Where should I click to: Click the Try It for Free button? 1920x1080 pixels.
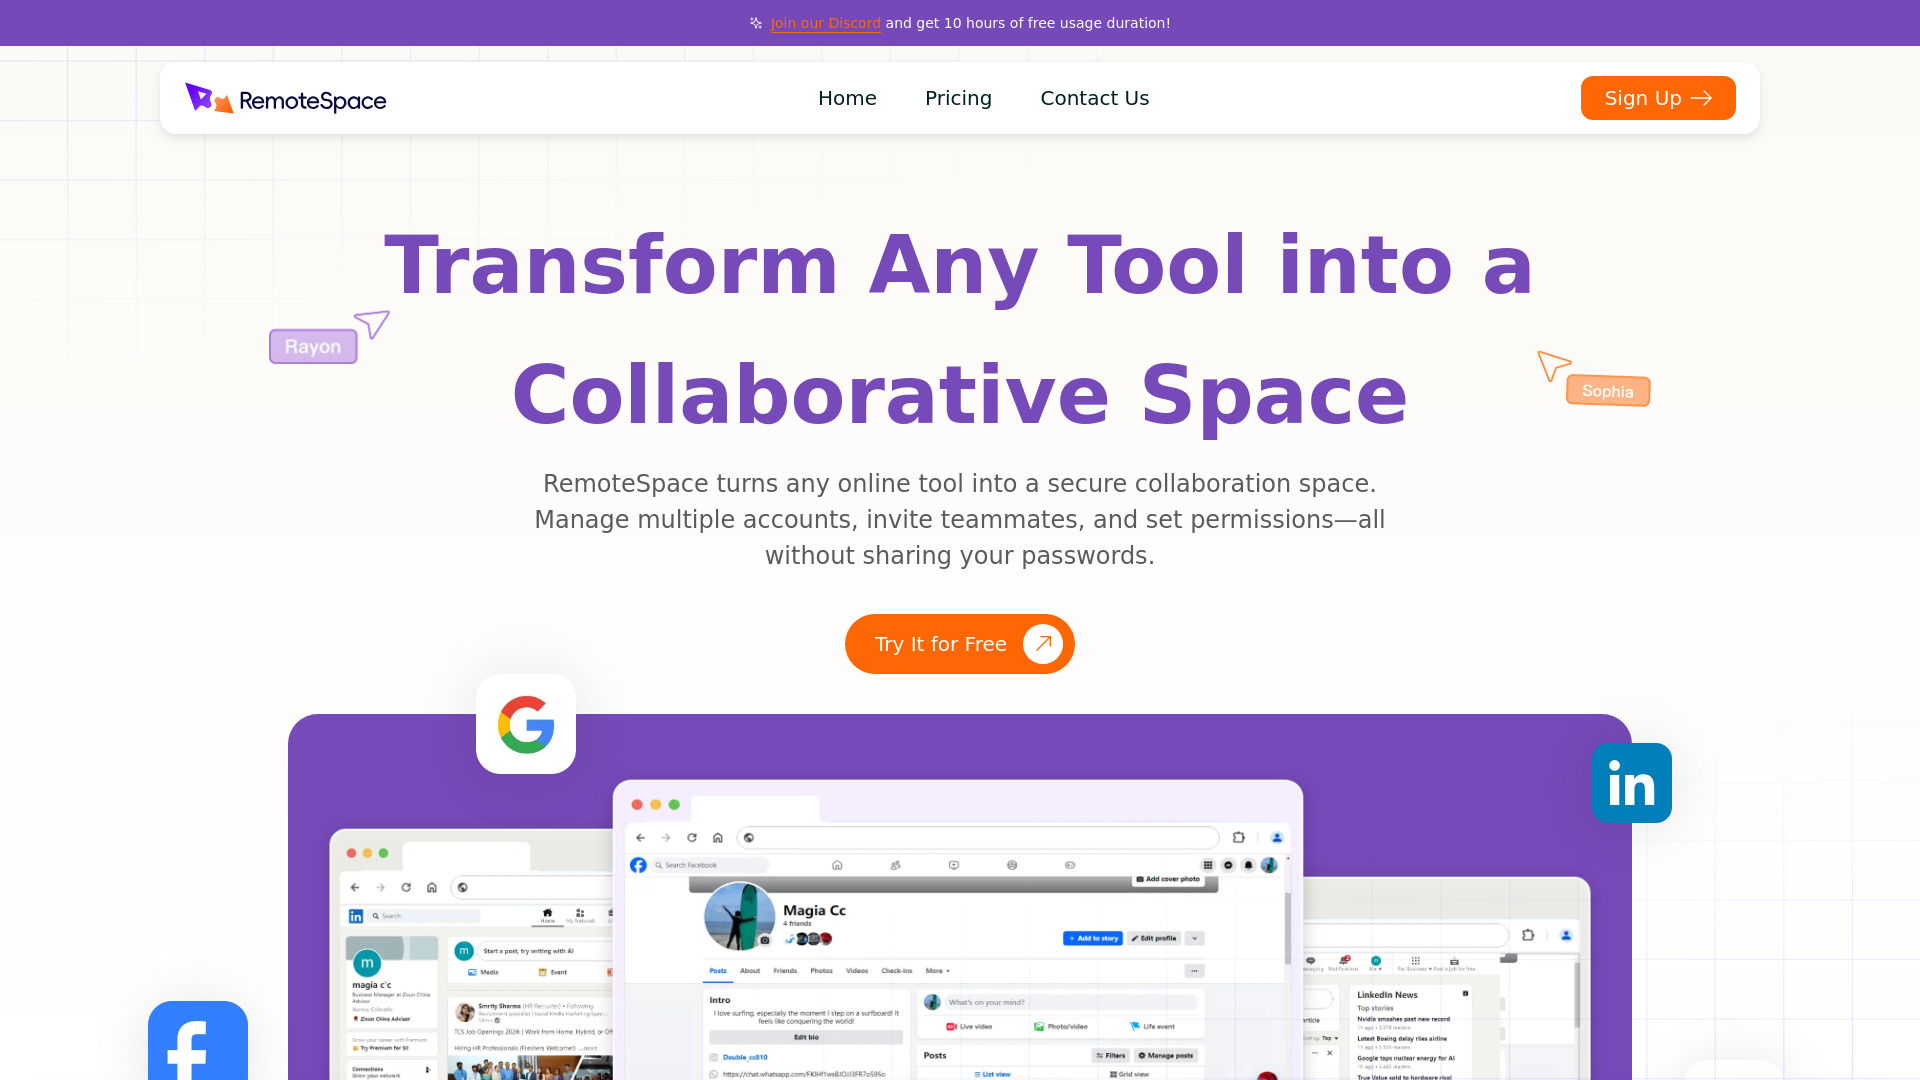click(x=959, y=644)
